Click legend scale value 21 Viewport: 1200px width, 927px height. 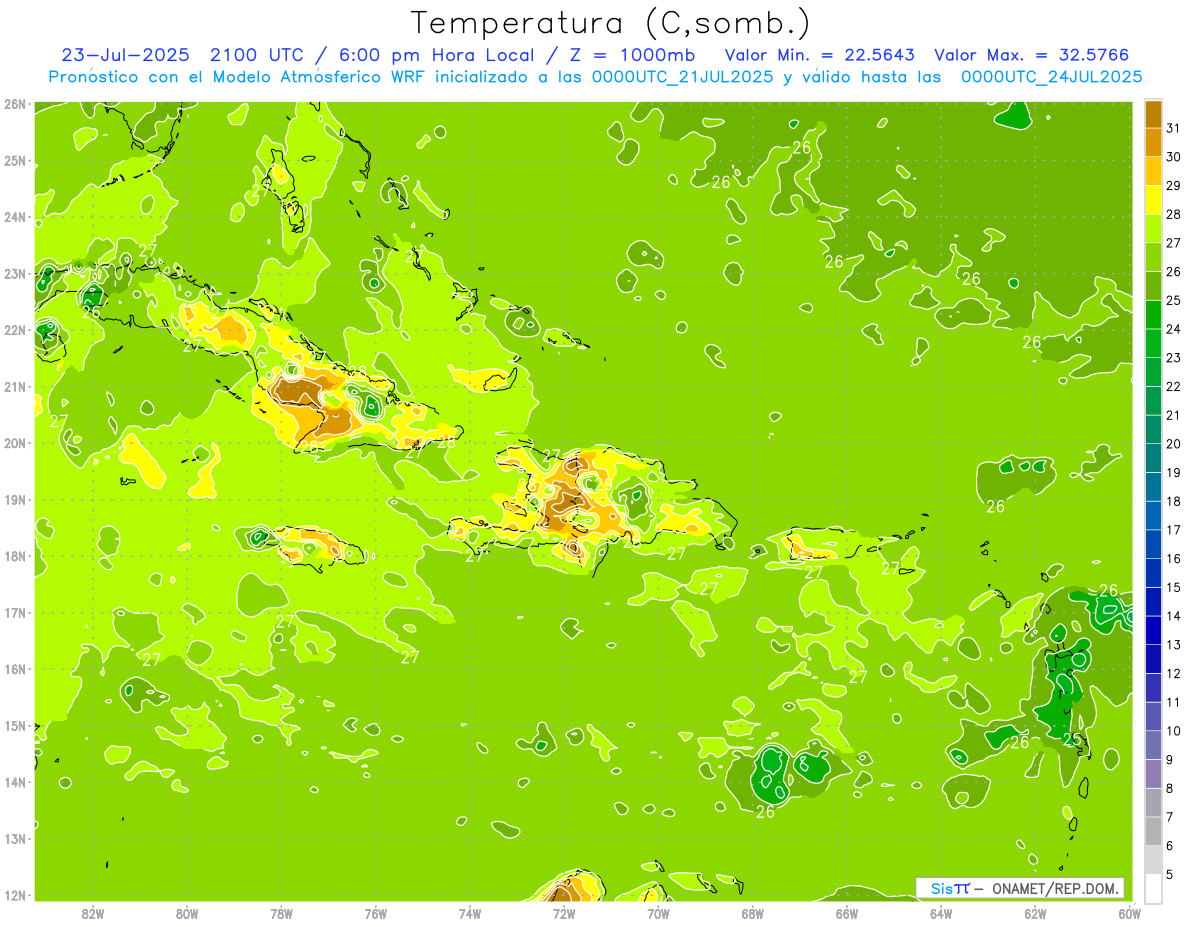point(1174,415)
